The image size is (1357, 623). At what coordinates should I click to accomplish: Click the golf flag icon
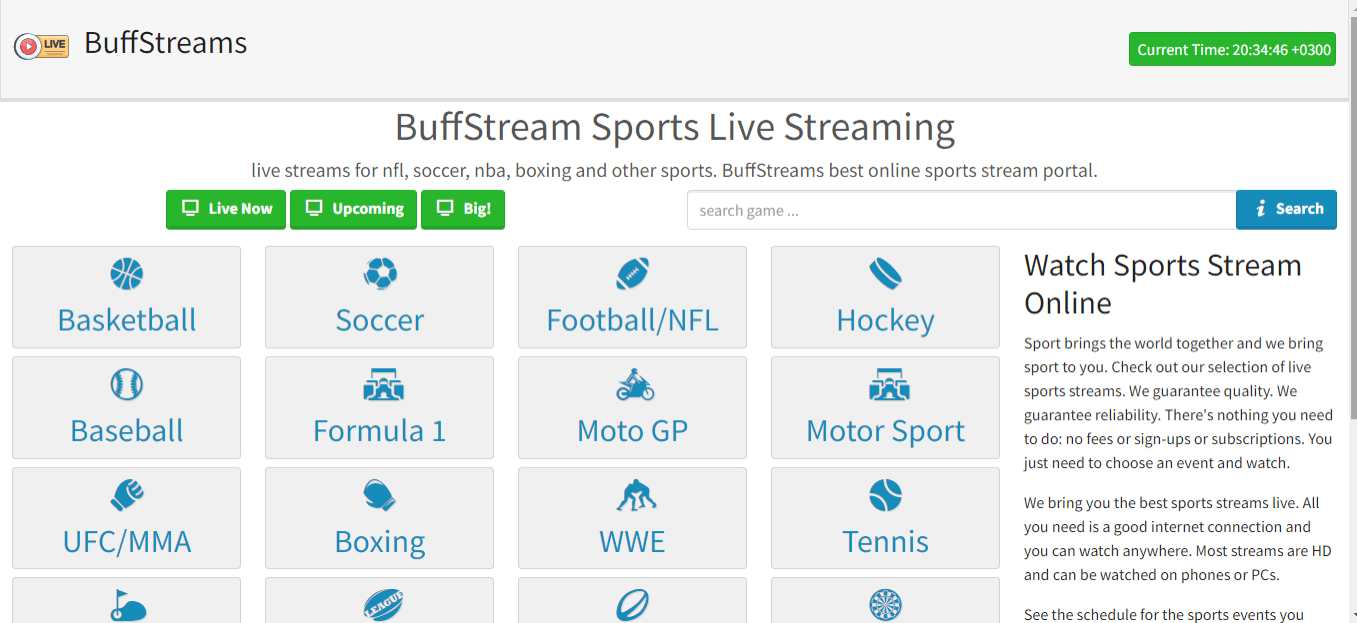click(x=127, y=605)
